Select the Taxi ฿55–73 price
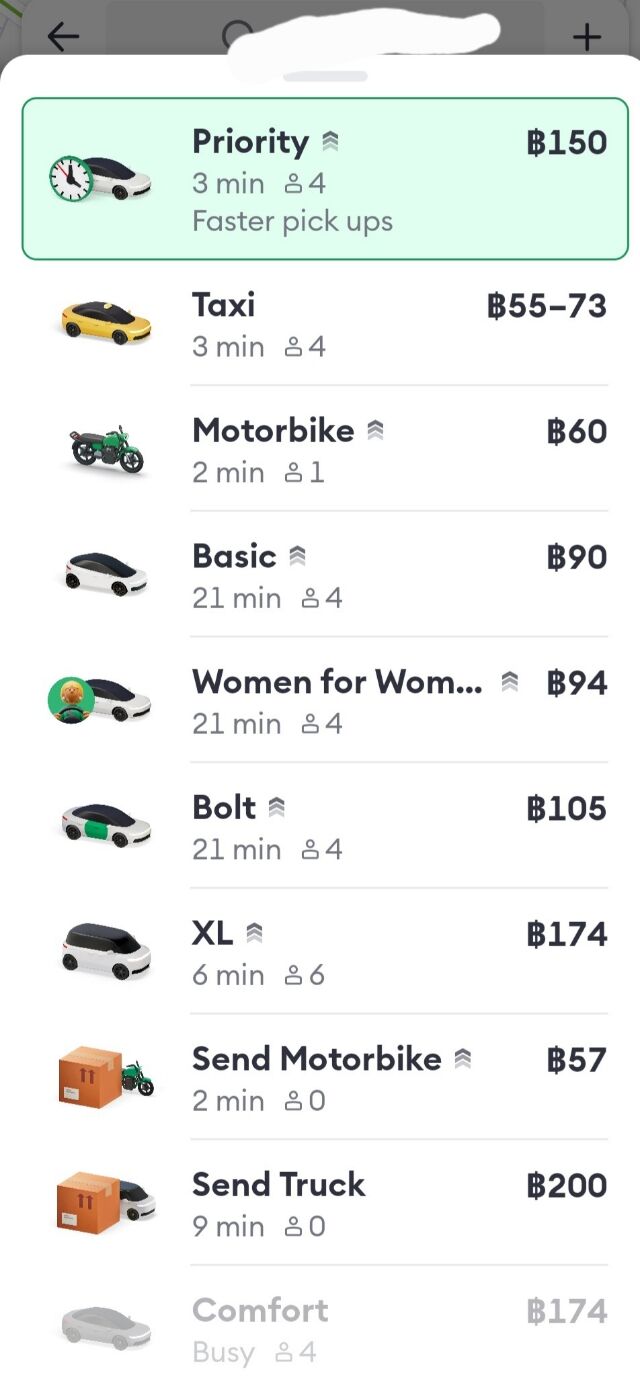The image size is (640, 1379). coord(547,305)
